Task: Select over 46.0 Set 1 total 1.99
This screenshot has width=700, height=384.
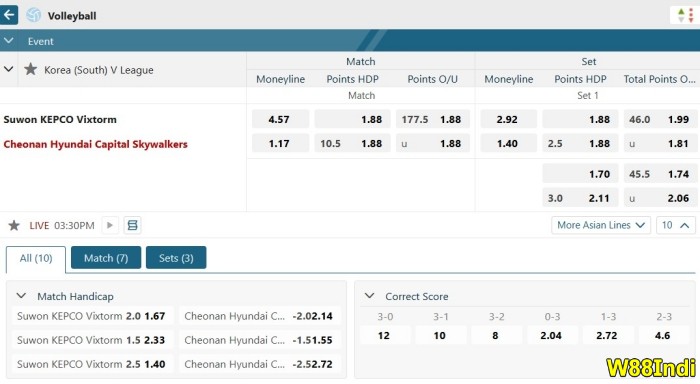Action: pos(661,119)
